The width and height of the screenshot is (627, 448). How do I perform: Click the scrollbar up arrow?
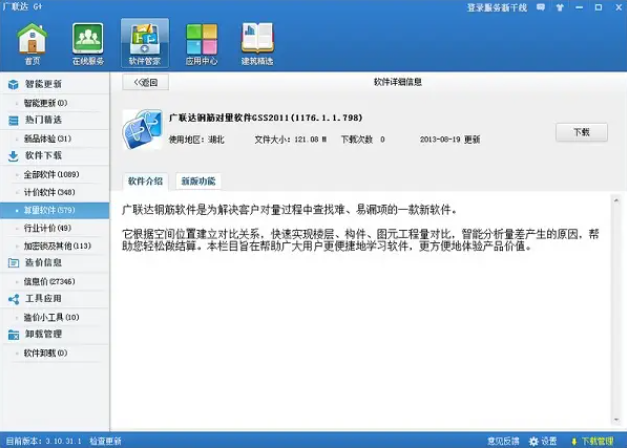pyautogui.click(x=615, y=200)
